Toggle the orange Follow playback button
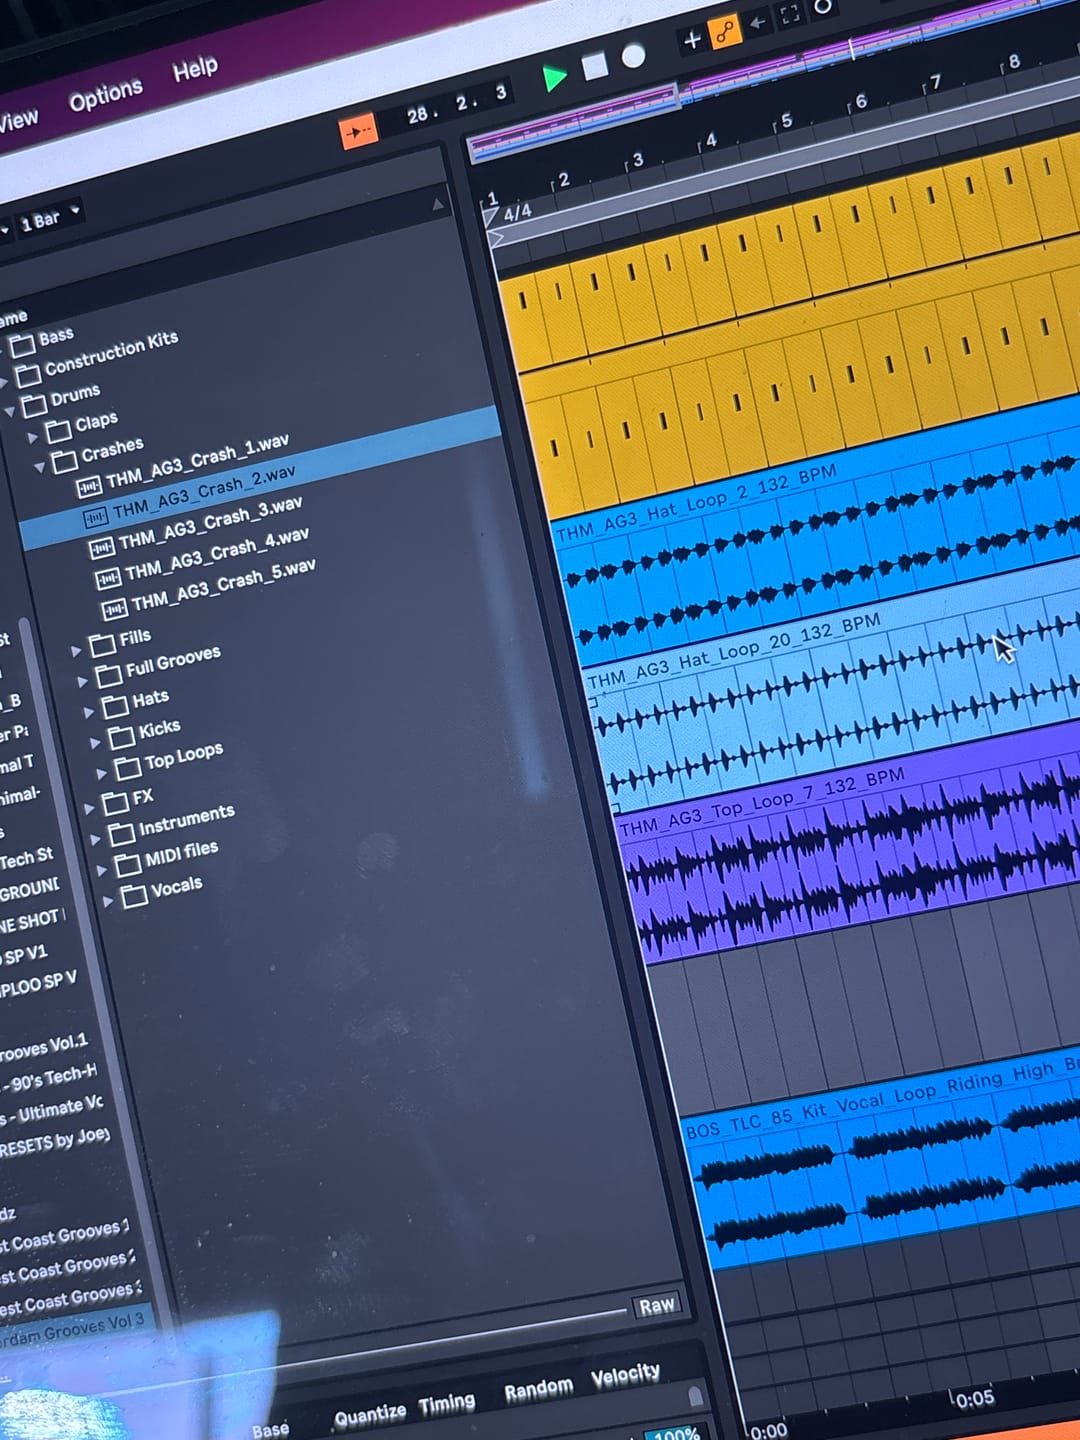 [x=358, y=131]
